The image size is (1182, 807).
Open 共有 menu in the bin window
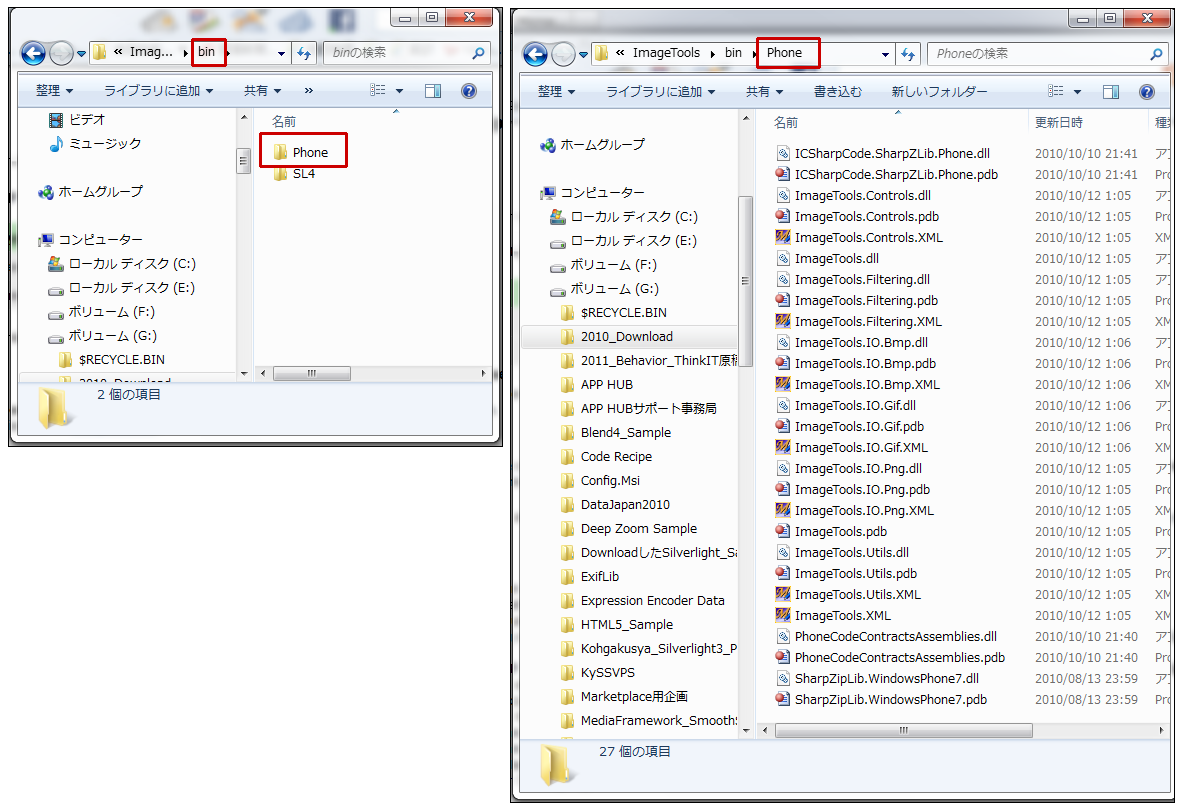(262, 91)
